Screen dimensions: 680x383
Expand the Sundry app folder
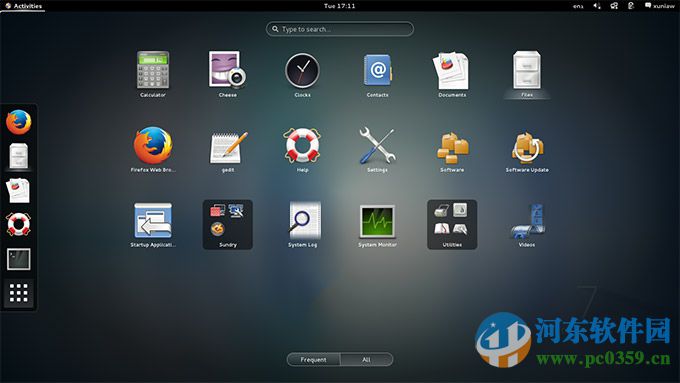click(x=228, y=224)
